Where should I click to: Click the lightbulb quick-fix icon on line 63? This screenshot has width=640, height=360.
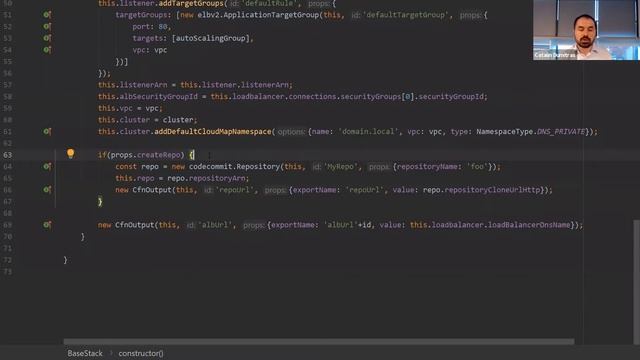pyautogui.click(x=71, y=153)
